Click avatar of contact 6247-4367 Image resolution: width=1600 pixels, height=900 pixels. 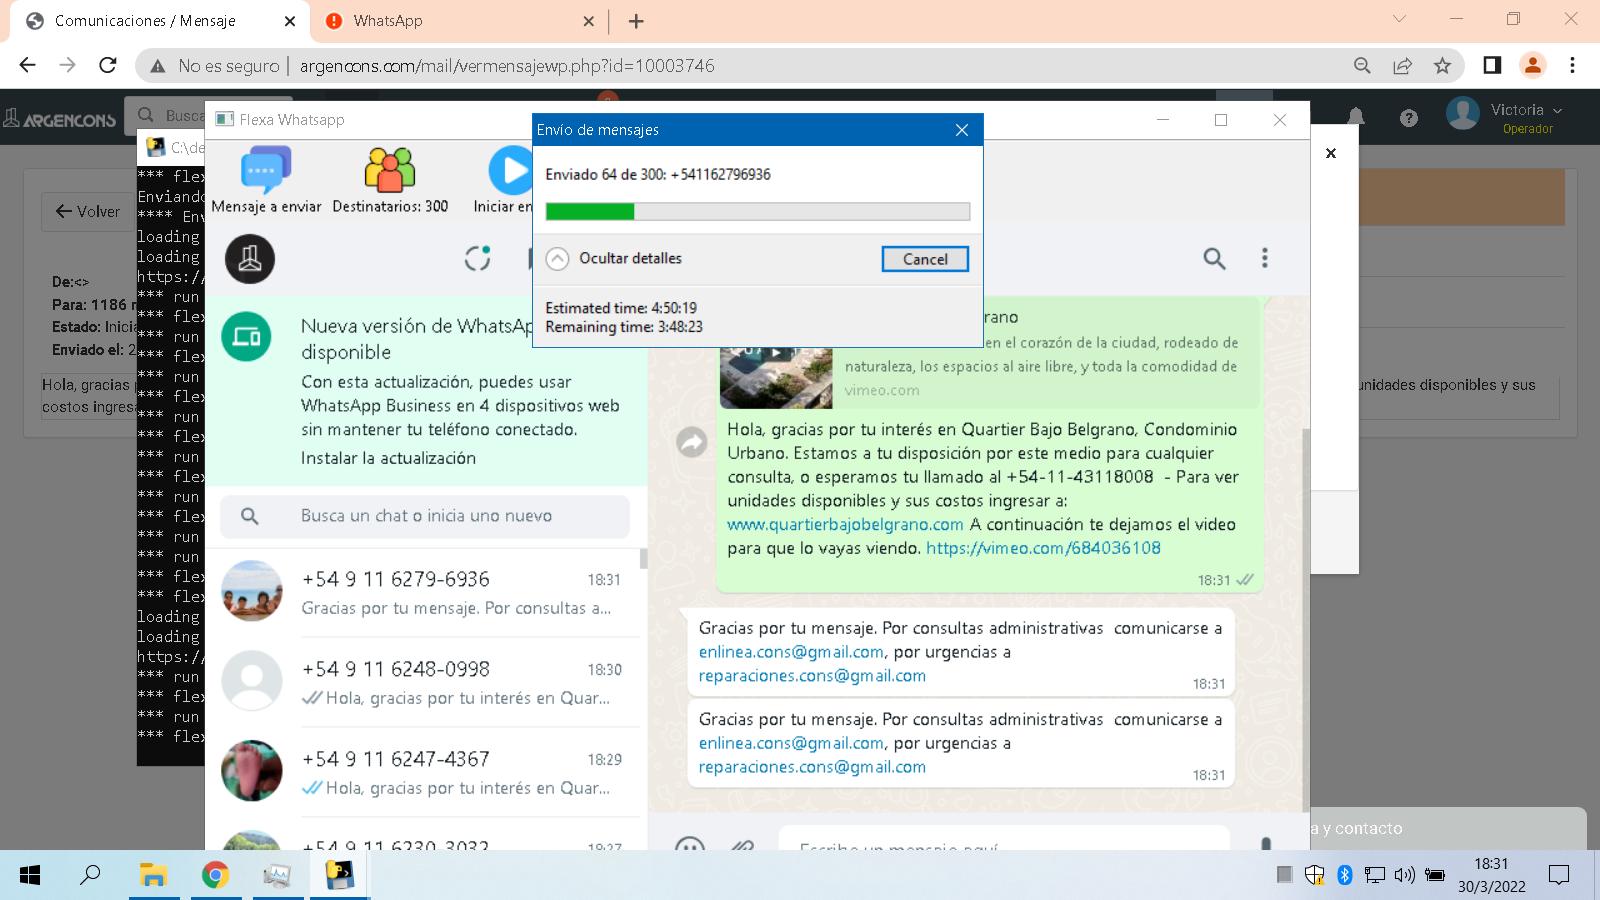(251, 771)
